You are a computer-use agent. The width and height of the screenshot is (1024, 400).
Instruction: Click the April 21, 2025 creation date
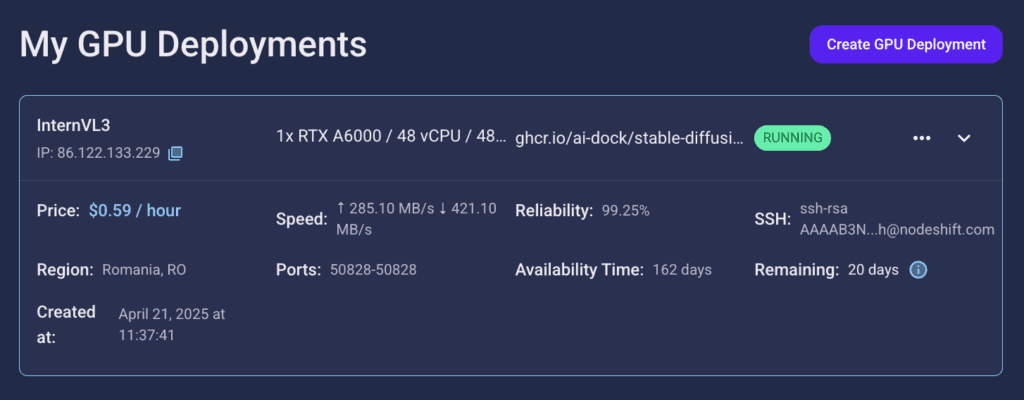click(172, 324)
